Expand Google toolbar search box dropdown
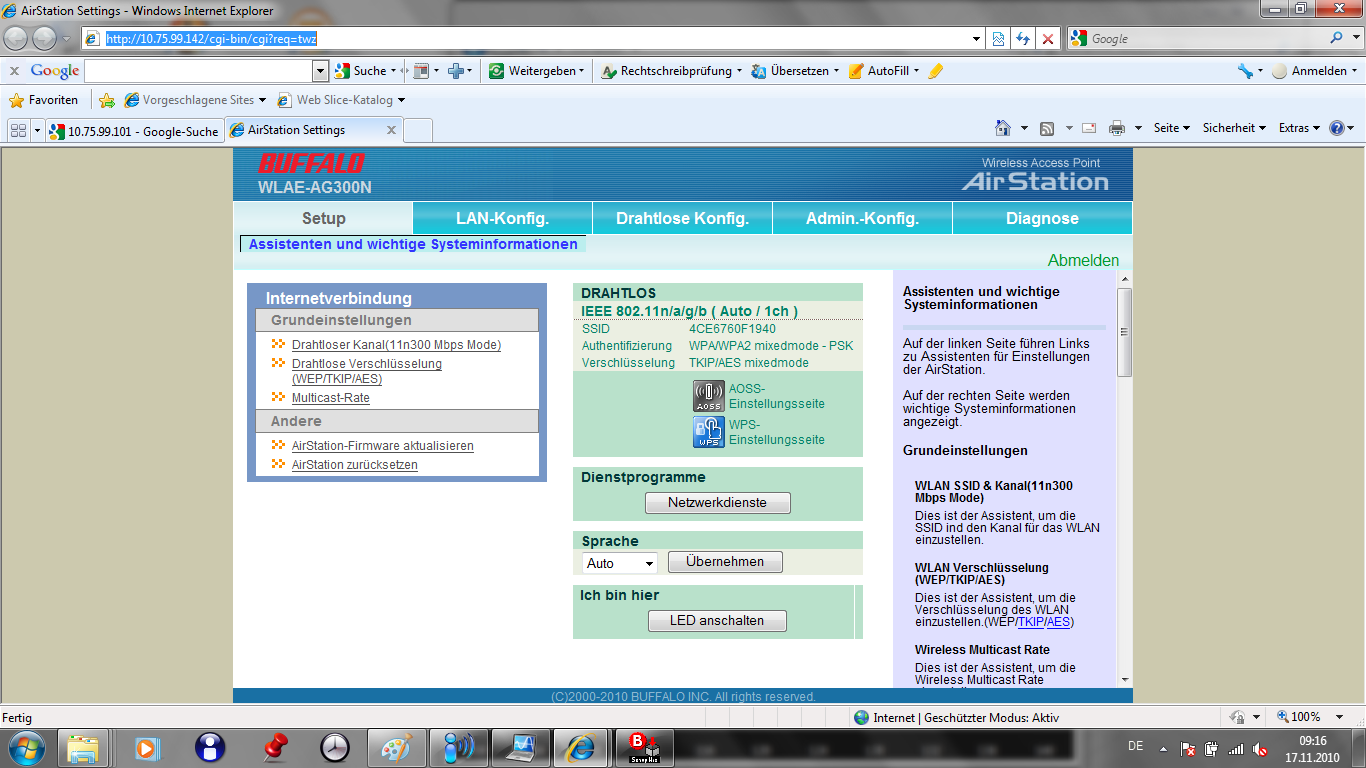1366x768 pixels. coord(320,71)
